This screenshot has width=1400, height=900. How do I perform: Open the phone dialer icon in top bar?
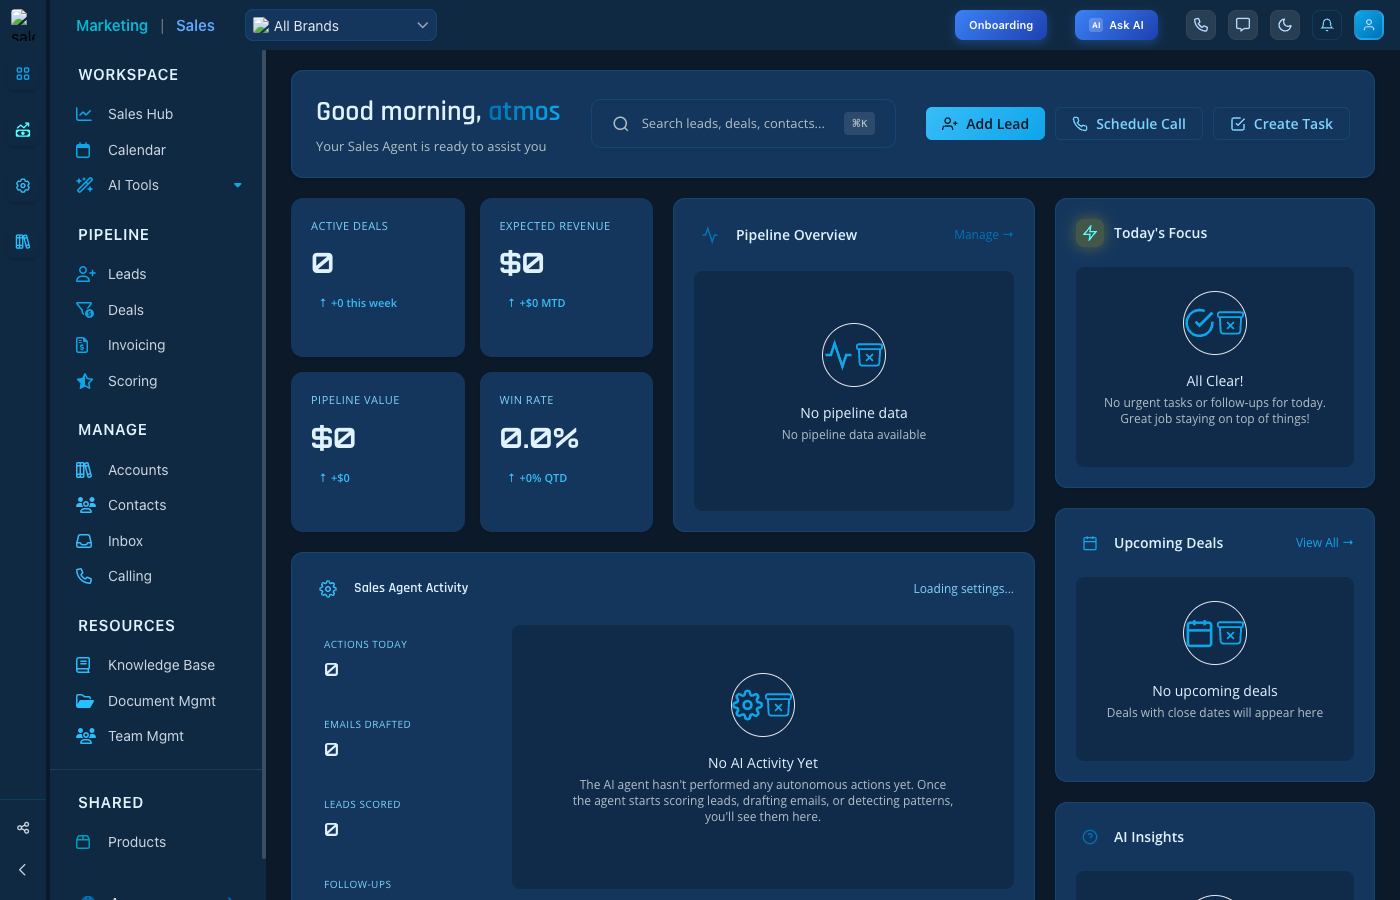tap(1201, 25)
